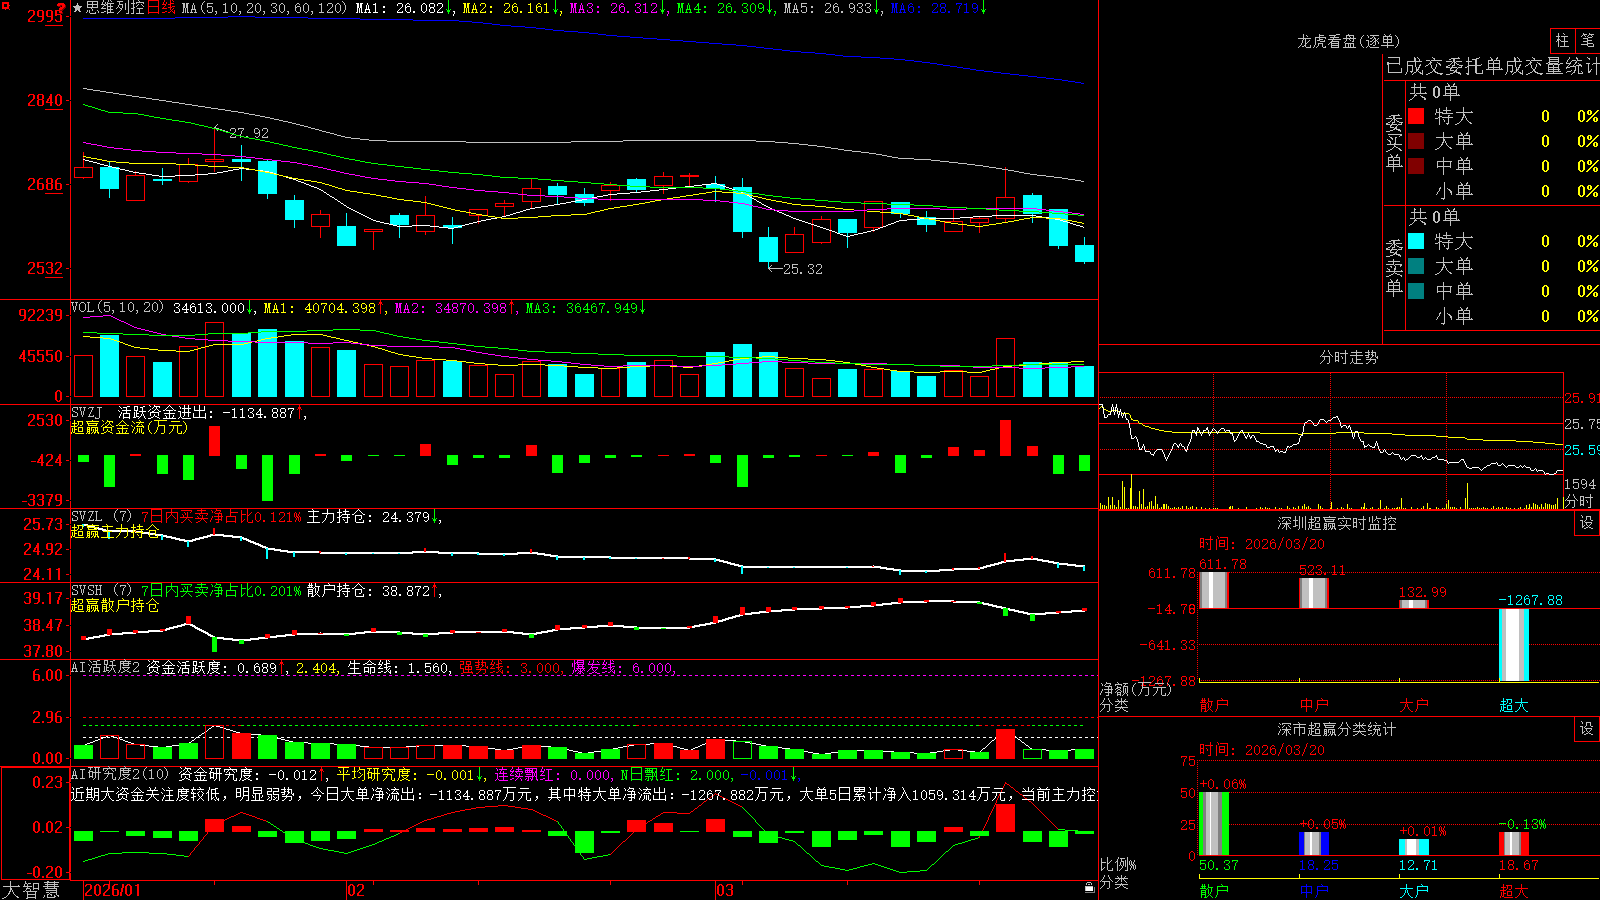Click the 25.32 low price annotation
This screenshot has height=900, width=1600.
(x=802, y=269)
